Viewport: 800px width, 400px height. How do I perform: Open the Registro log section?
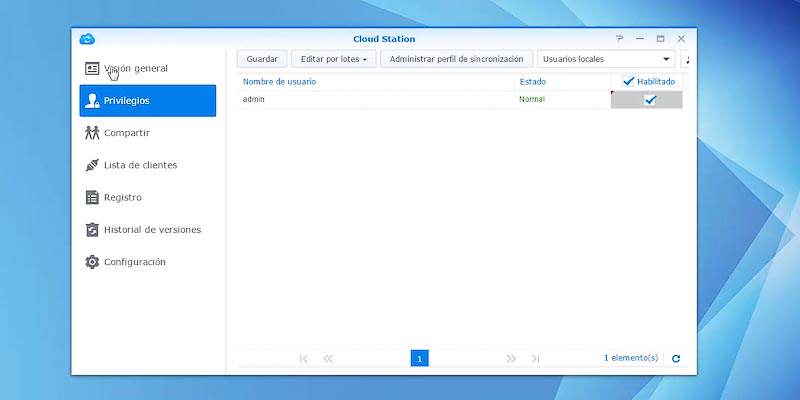pyautogui.click(x=147, y=197)
